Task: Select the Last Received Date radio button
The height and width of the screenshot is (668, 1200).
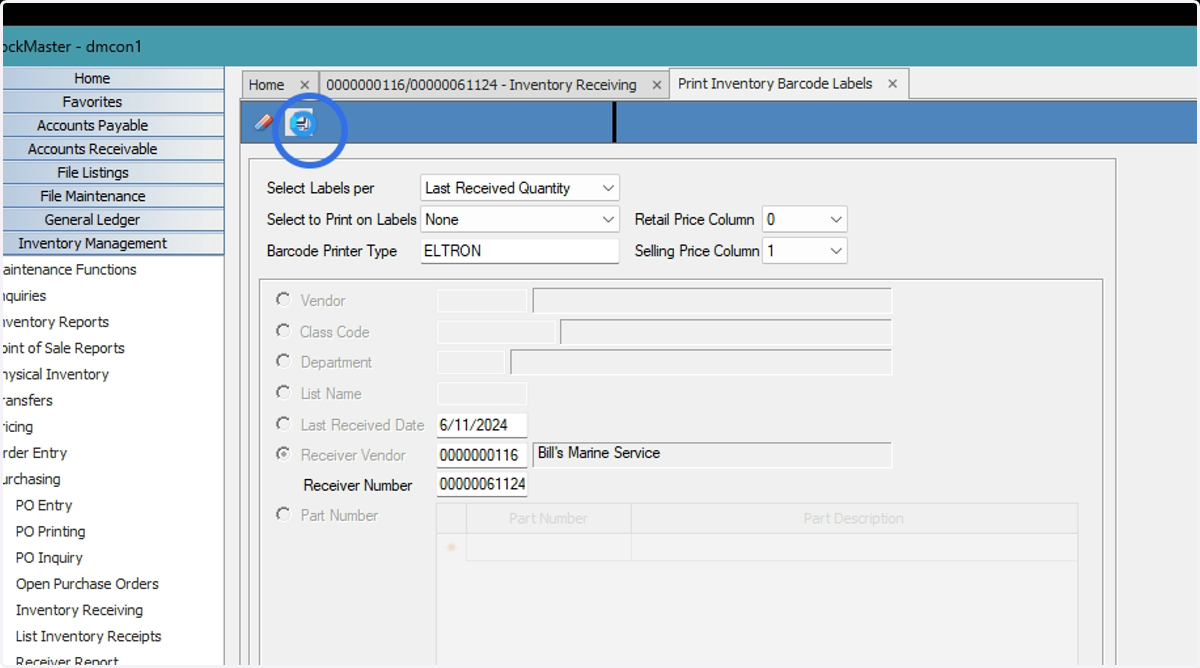Action: tap(284, 424)
